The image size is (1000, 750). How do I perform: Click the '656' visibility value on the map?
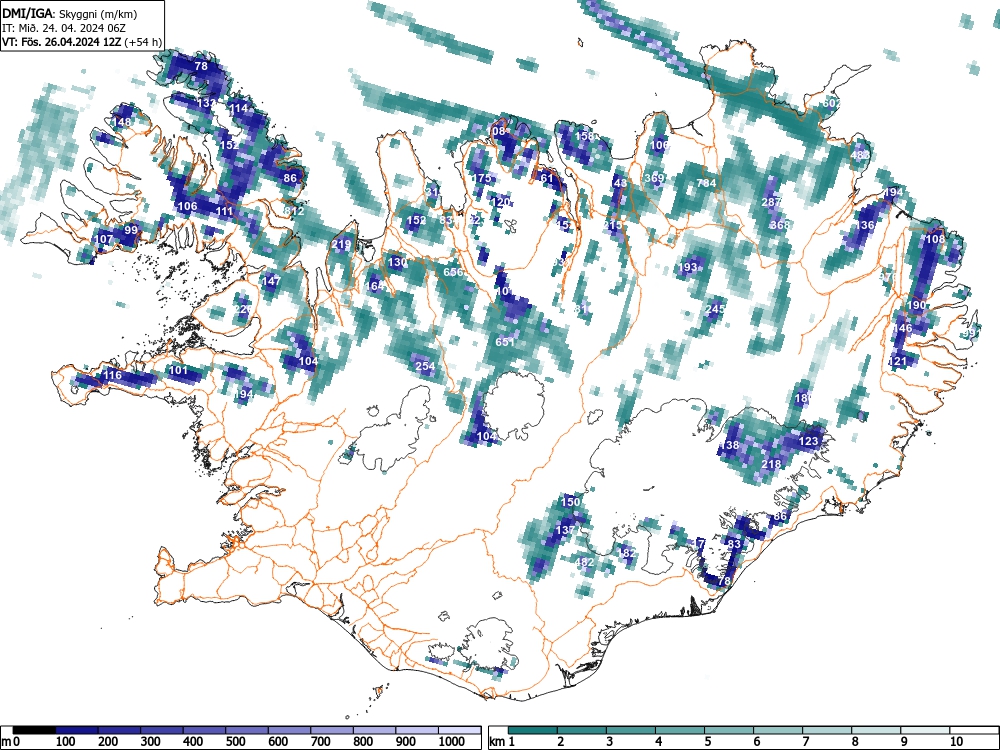click(453, 272)
